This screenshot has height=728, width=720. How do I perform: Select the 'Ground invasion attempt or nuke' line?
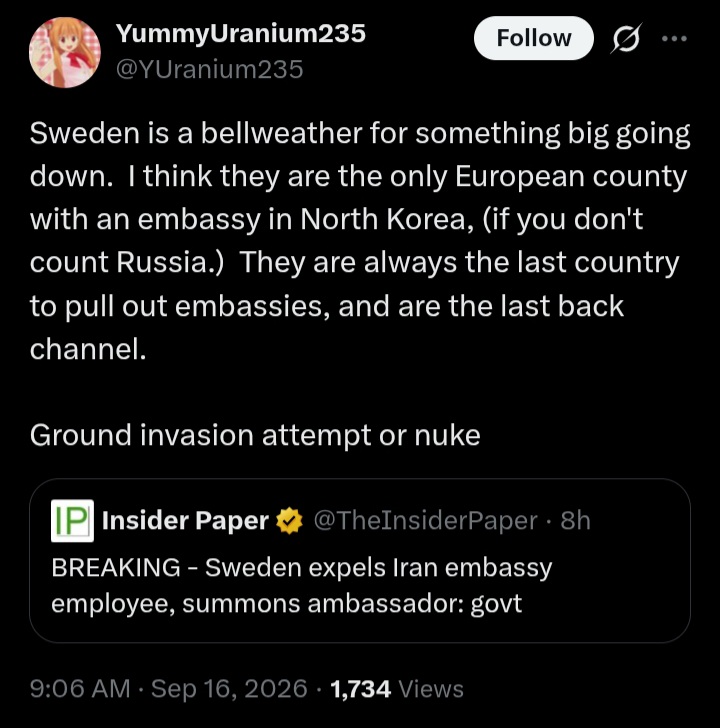pyautogui.click(x=255, y=436)
